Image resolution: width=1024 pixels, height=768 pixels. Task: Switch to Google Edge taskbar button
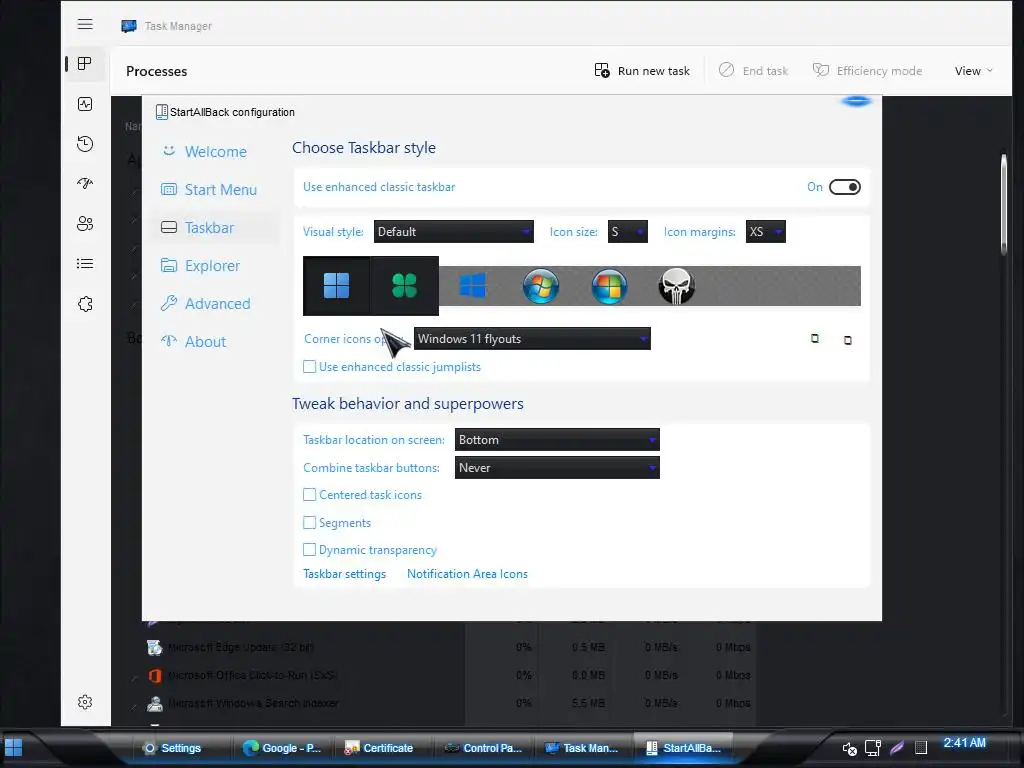(282, 748)
